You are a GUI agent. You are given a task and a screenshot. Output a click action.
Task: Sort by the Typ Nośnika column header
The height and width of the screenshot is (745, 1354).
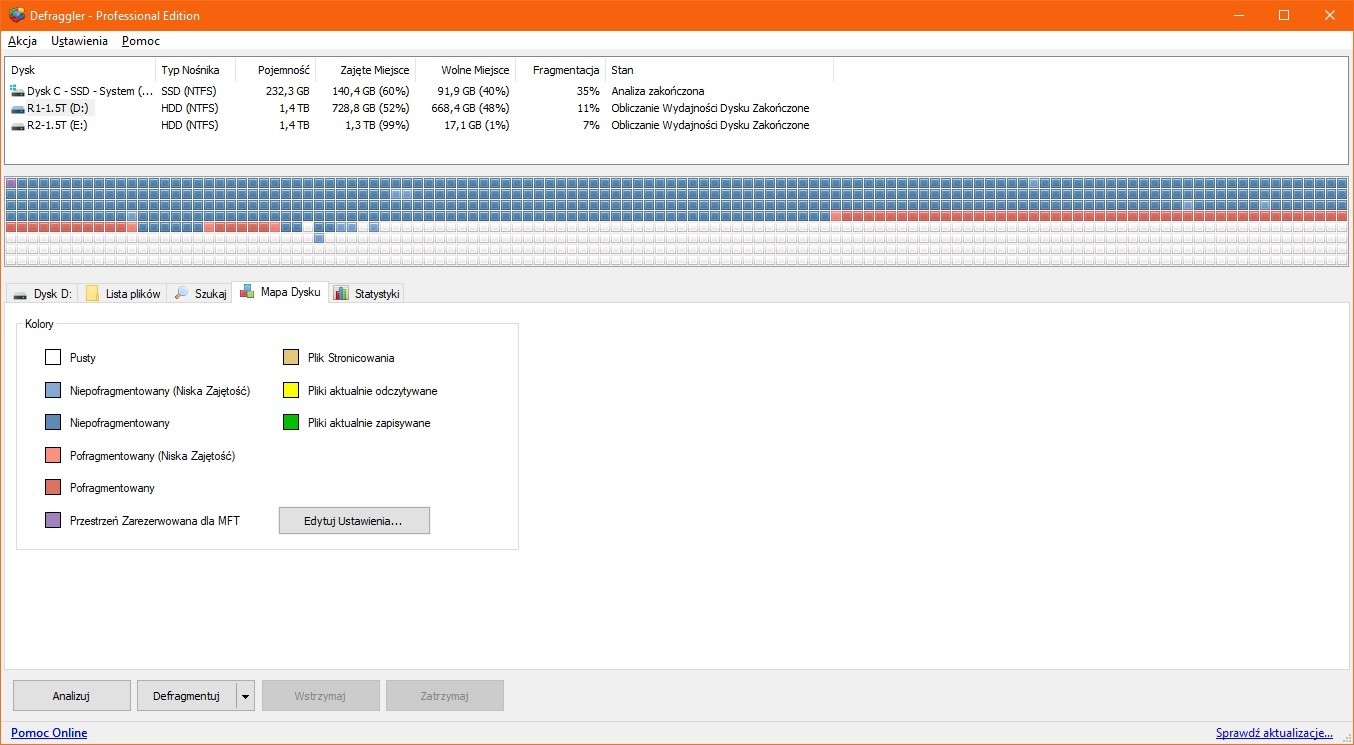195,70
